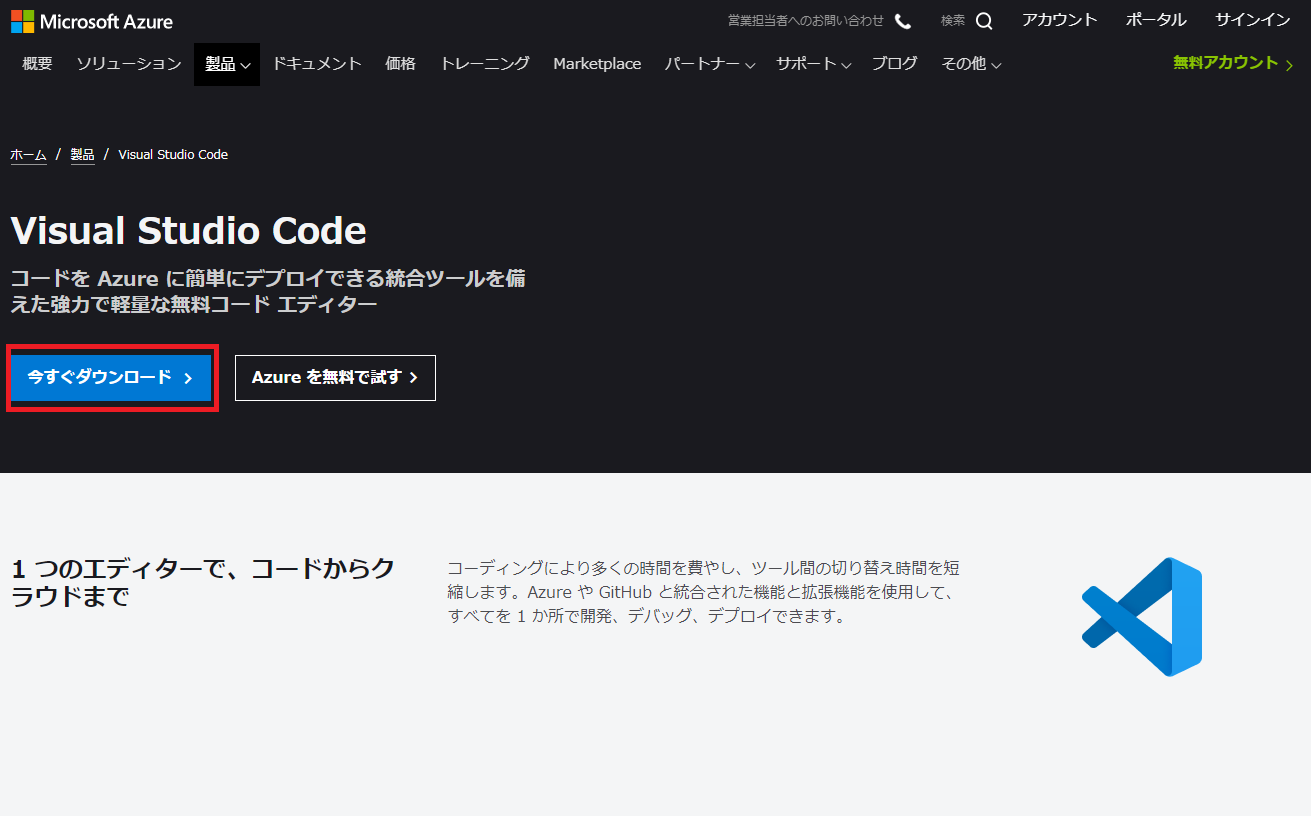
Task: Open the アカウント link
Action: [x=1060, y=20]
